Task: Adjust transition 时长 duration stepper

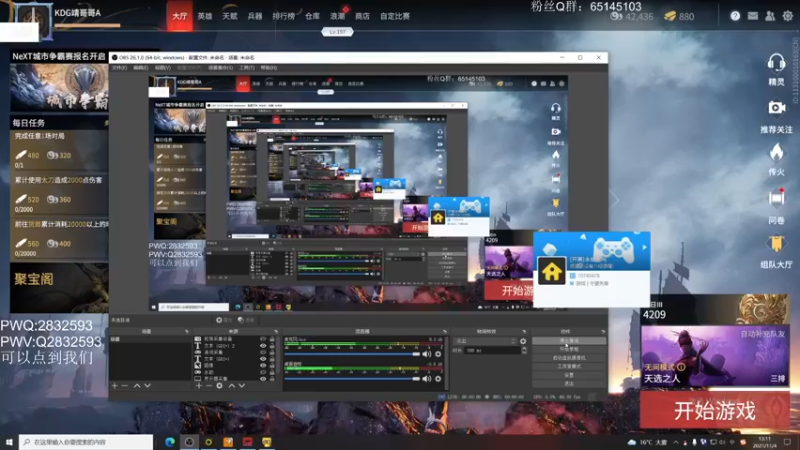Action: click(523, 351)
